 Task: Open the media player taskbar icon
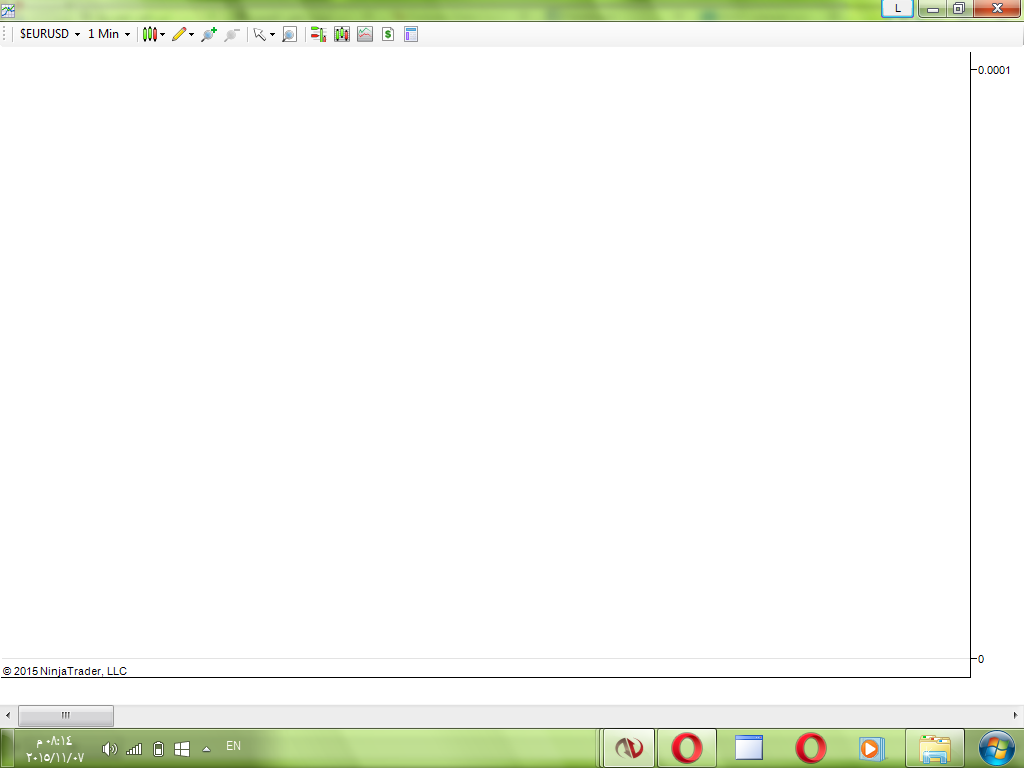tap(872, 748)
